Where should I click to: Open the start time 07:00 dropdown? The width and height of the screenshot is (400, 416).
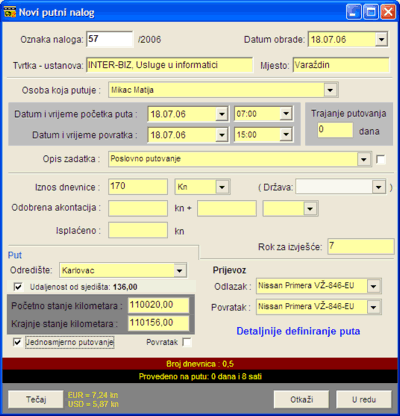[285, 114]
